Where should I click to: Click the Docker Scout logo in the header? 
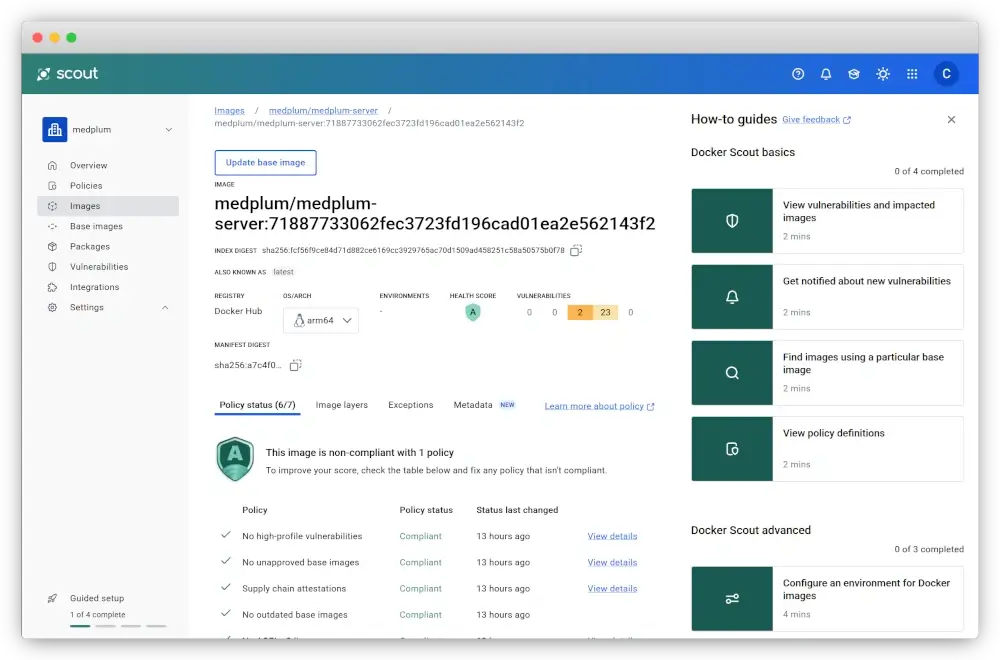pyautogui.click(x=66, y=73)
